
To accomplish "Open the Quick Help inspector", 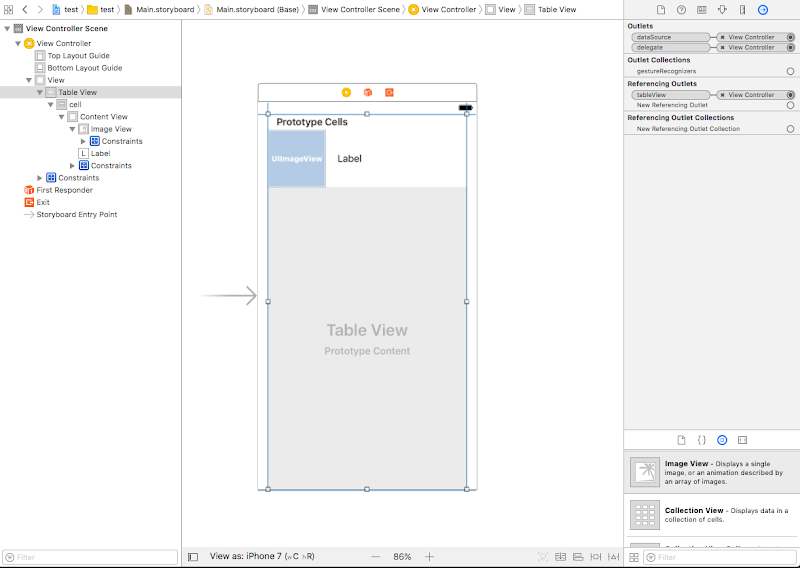I will (x=681, y=10).
